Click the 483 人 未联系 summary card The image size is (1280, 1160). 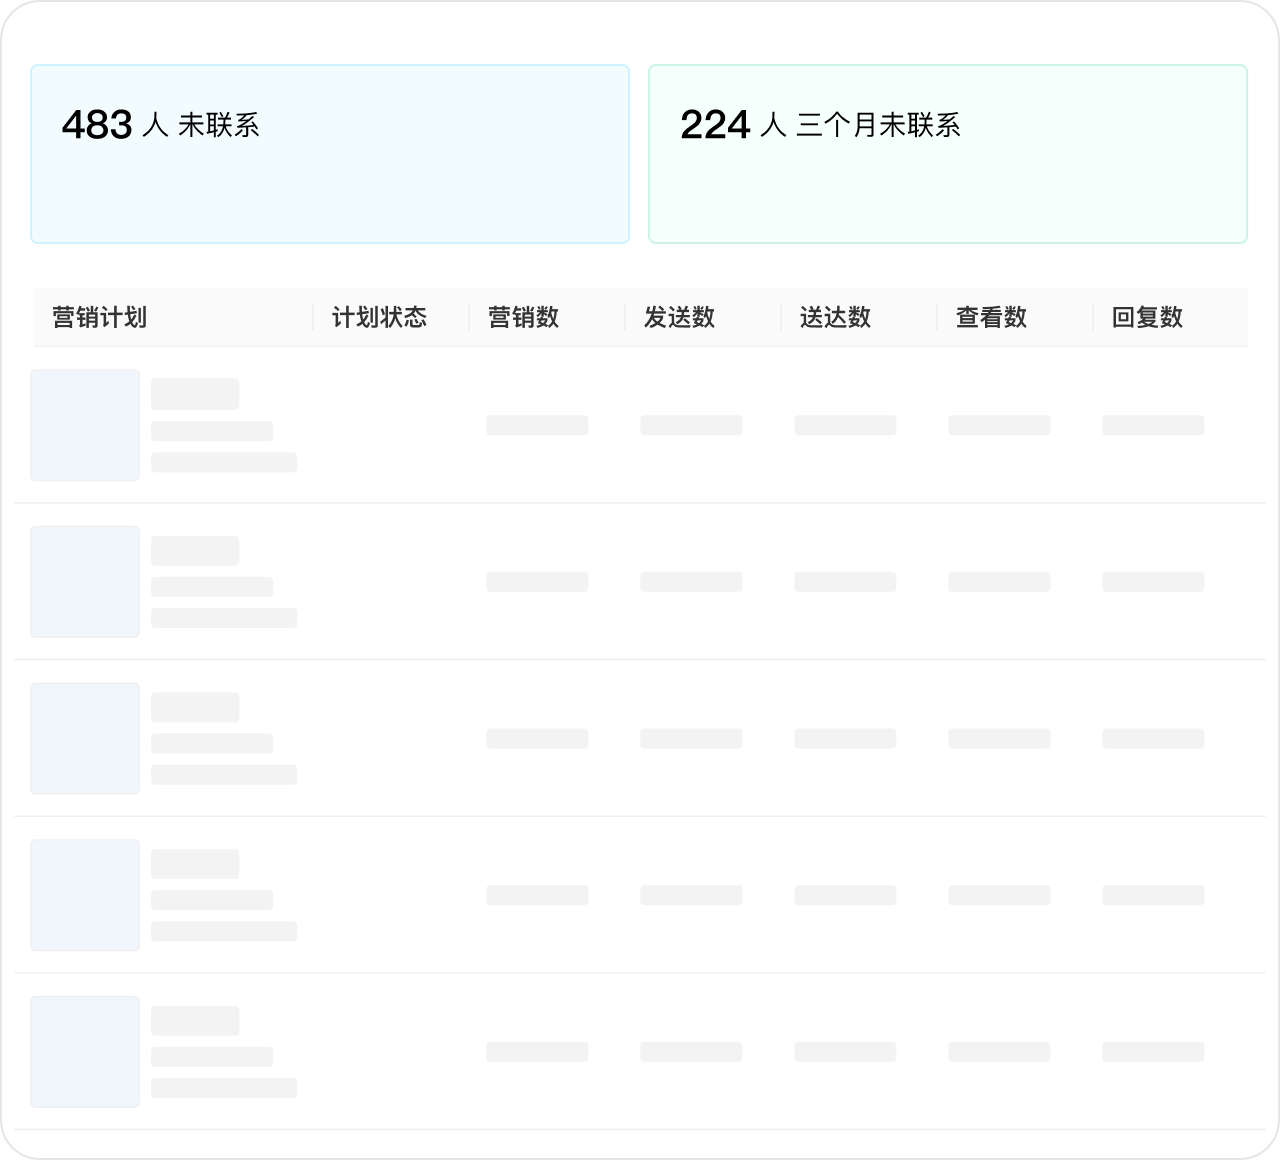tap(330, 154)
